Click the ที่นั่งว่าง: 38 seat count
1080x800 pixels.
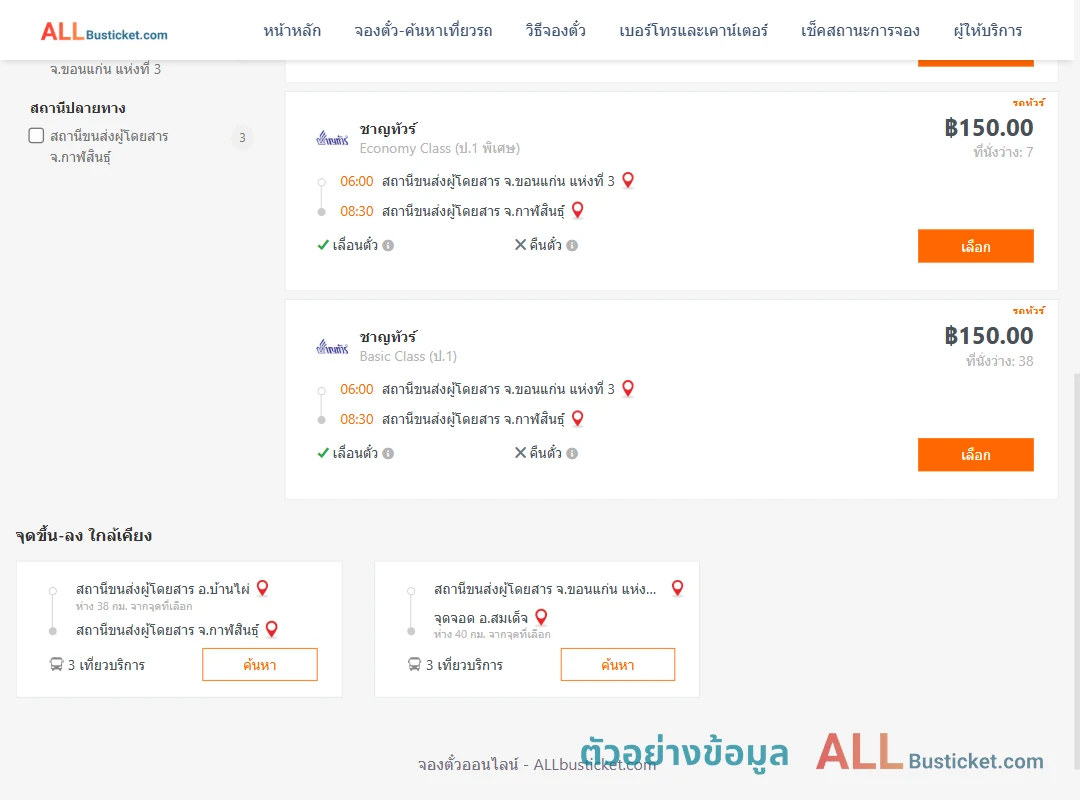point(999,361)
